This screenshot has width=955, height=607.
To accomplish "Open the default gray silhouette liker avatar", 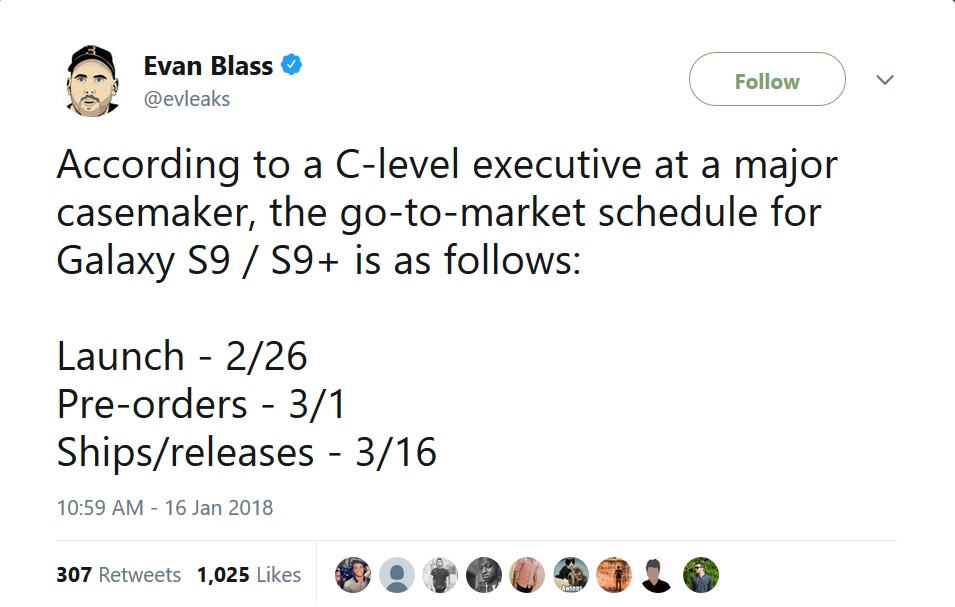I will coord(396,575).
